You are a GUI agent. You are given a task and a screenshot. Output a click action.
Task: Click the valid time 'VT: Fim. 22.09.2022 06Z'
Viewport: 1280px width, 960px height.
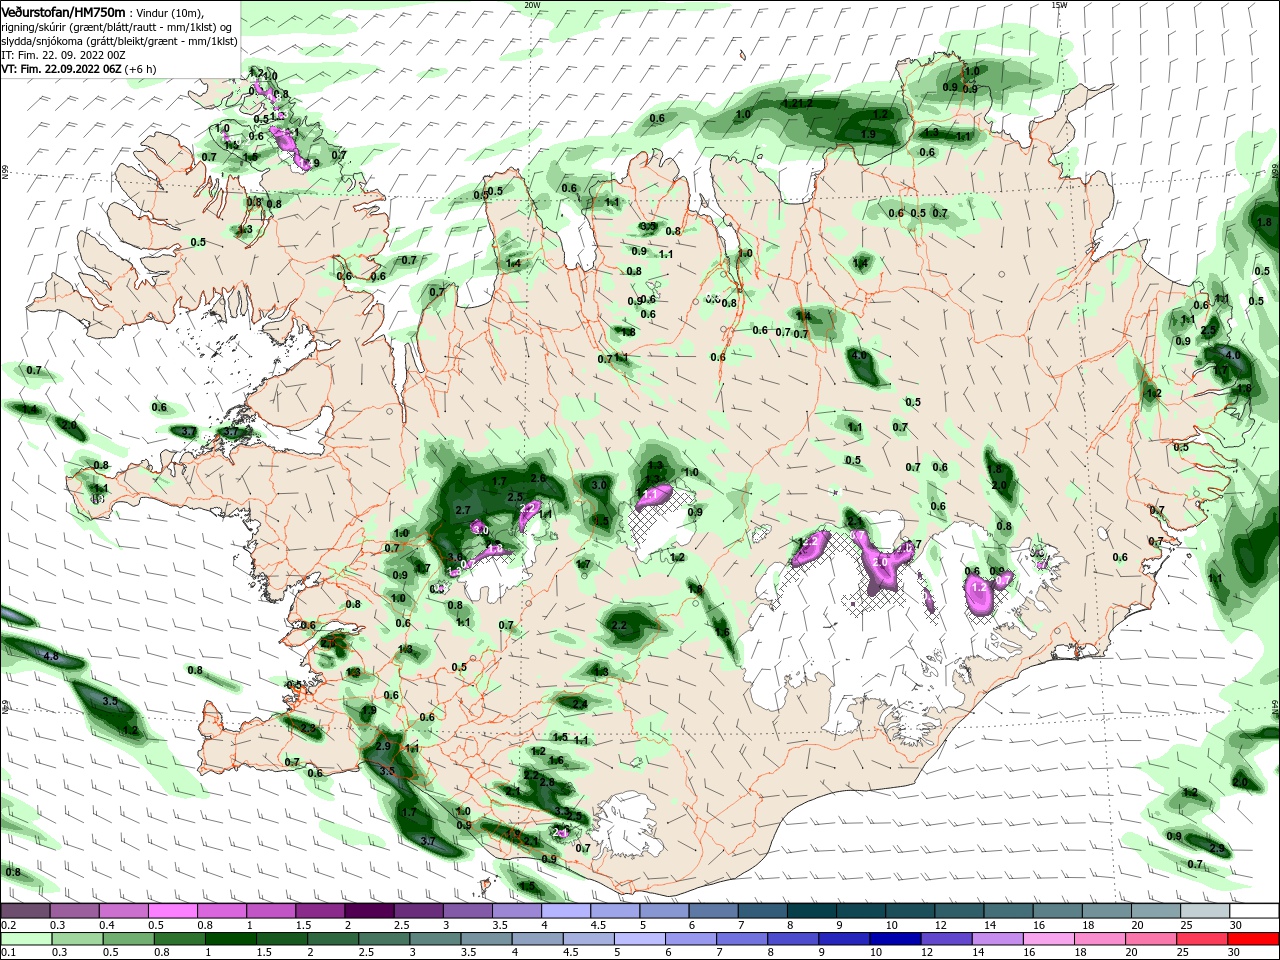61,70
